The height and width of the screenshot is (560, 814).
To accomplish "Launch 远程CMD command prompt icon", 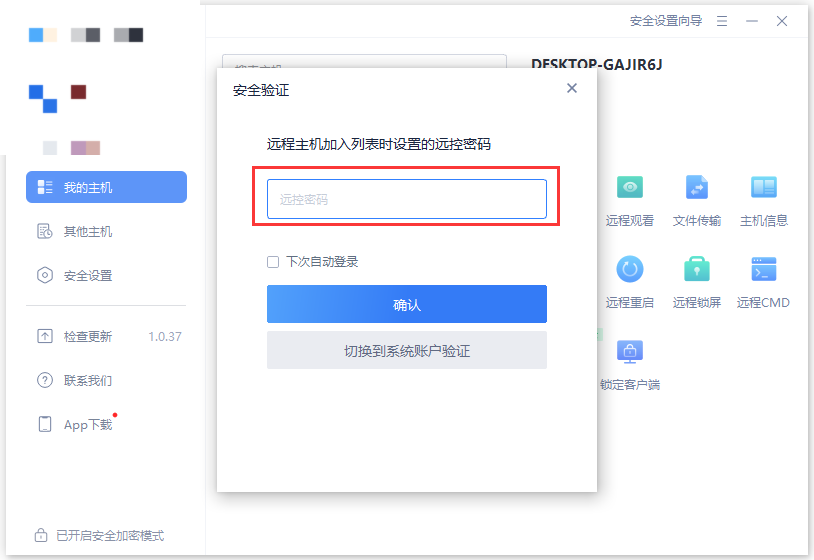I will [x=764, y=269].
